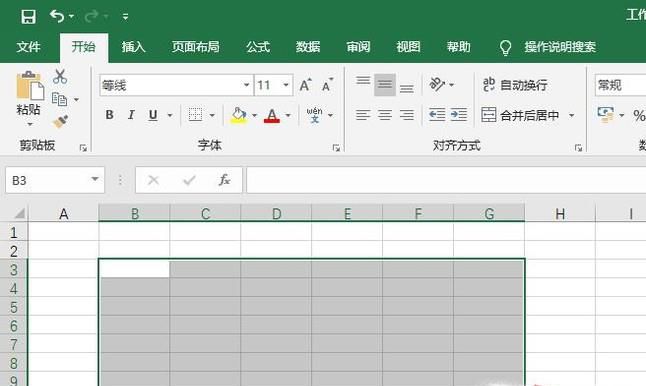Center cell text horizontally
This screenshot has height=386, width=646.
click(x=385, y=115)
